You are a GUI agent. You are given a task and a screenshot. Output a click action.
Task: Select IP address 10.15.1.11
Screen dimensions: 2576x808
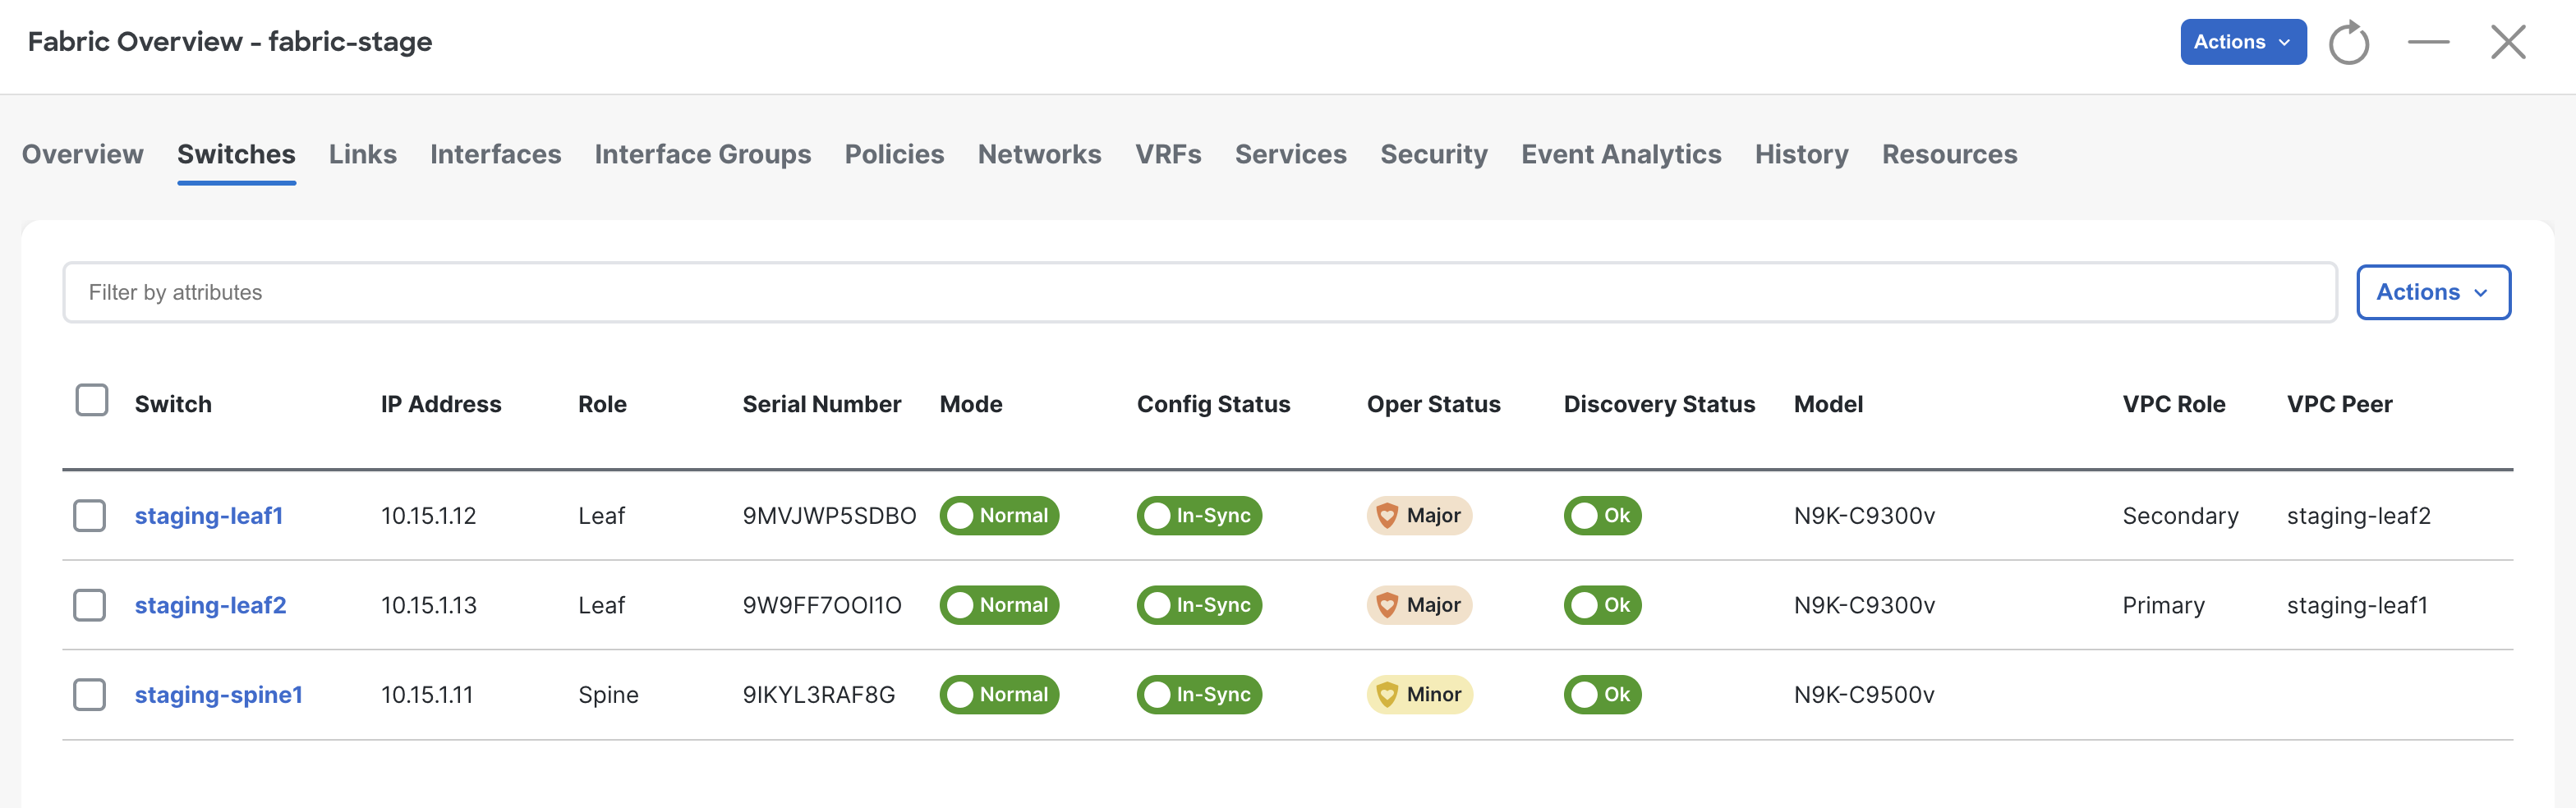(x=427, y=694)
